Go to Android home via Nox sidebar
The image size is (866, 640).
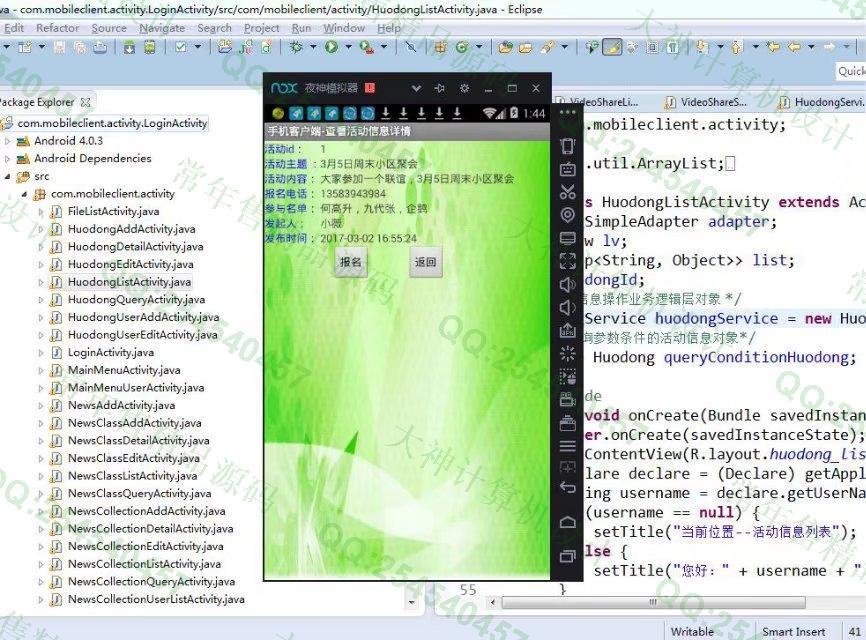(x=568, y=522)
